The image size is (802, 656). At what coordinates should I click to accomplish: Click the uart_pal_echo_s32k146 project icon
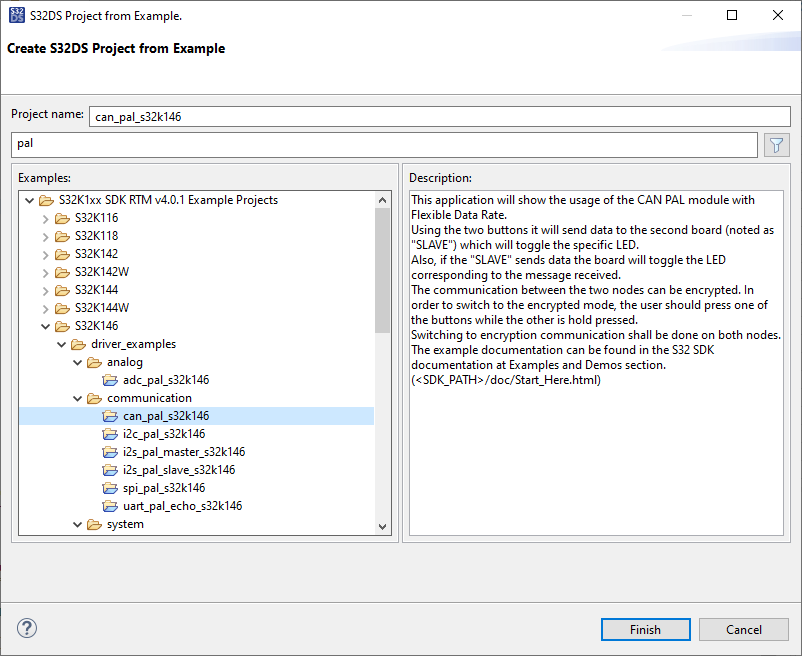(x=110, y=506)
